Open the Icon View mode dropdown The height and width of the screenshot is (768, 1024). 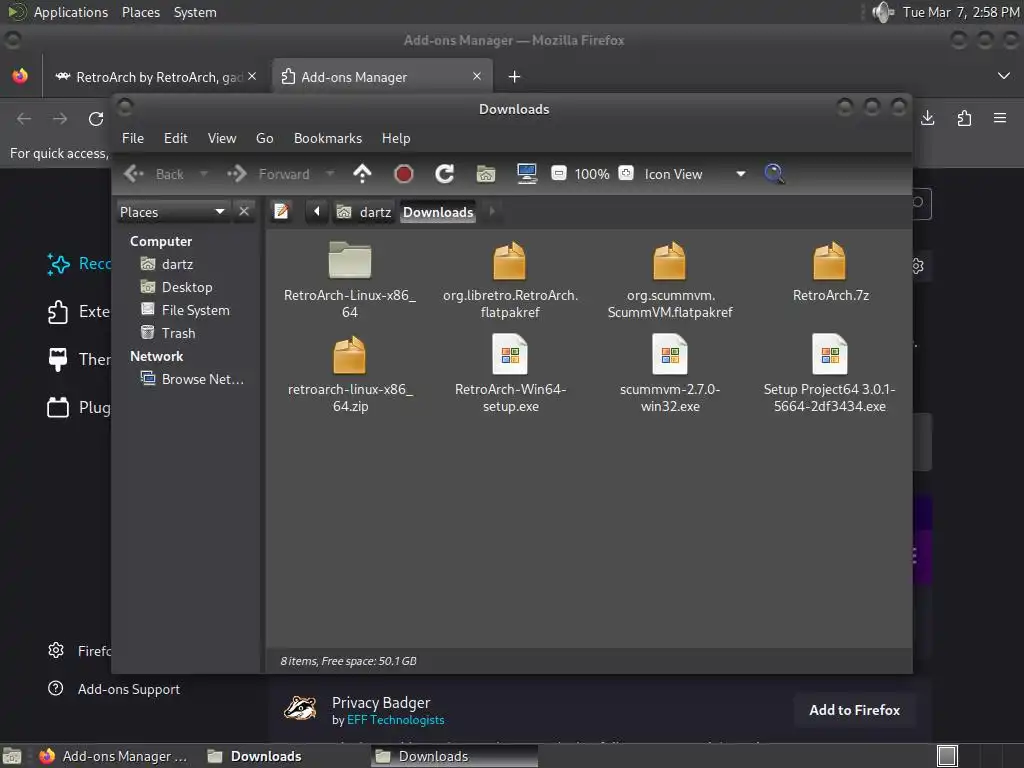tap(695, 174)
